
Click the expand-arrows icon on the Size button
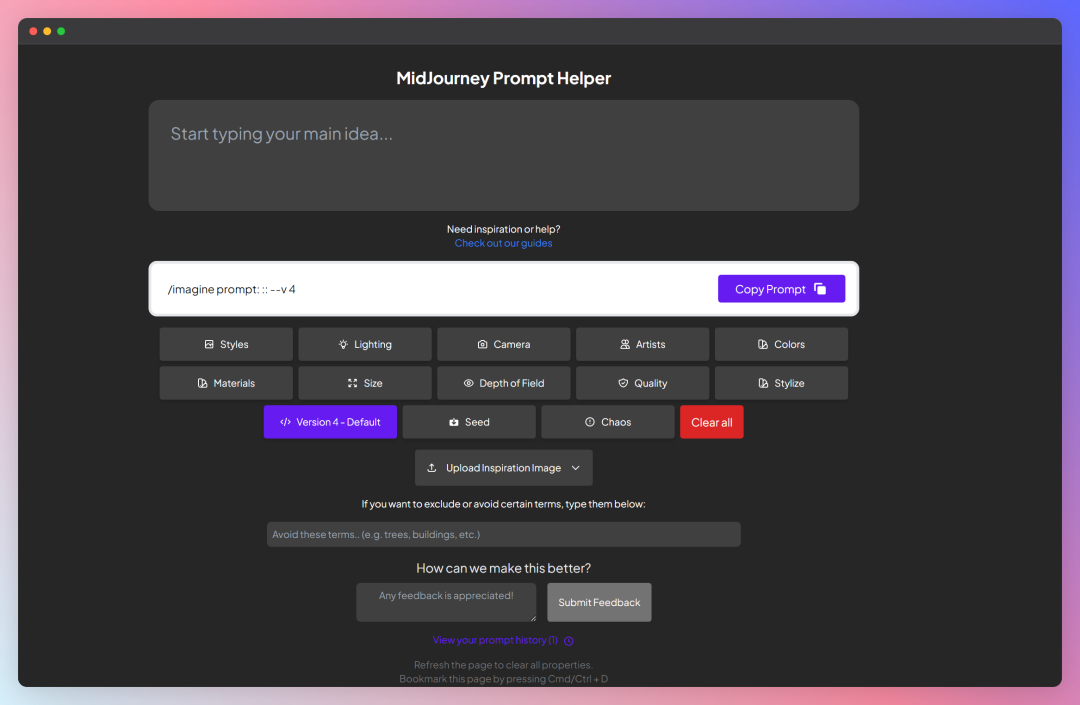352,383
